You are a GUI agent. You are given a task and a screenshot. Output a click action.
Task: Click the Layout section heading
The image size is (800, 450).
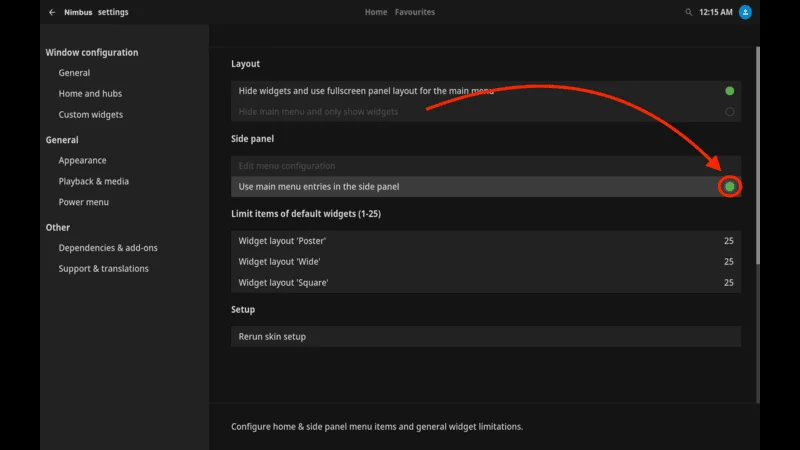click(245, 64)
